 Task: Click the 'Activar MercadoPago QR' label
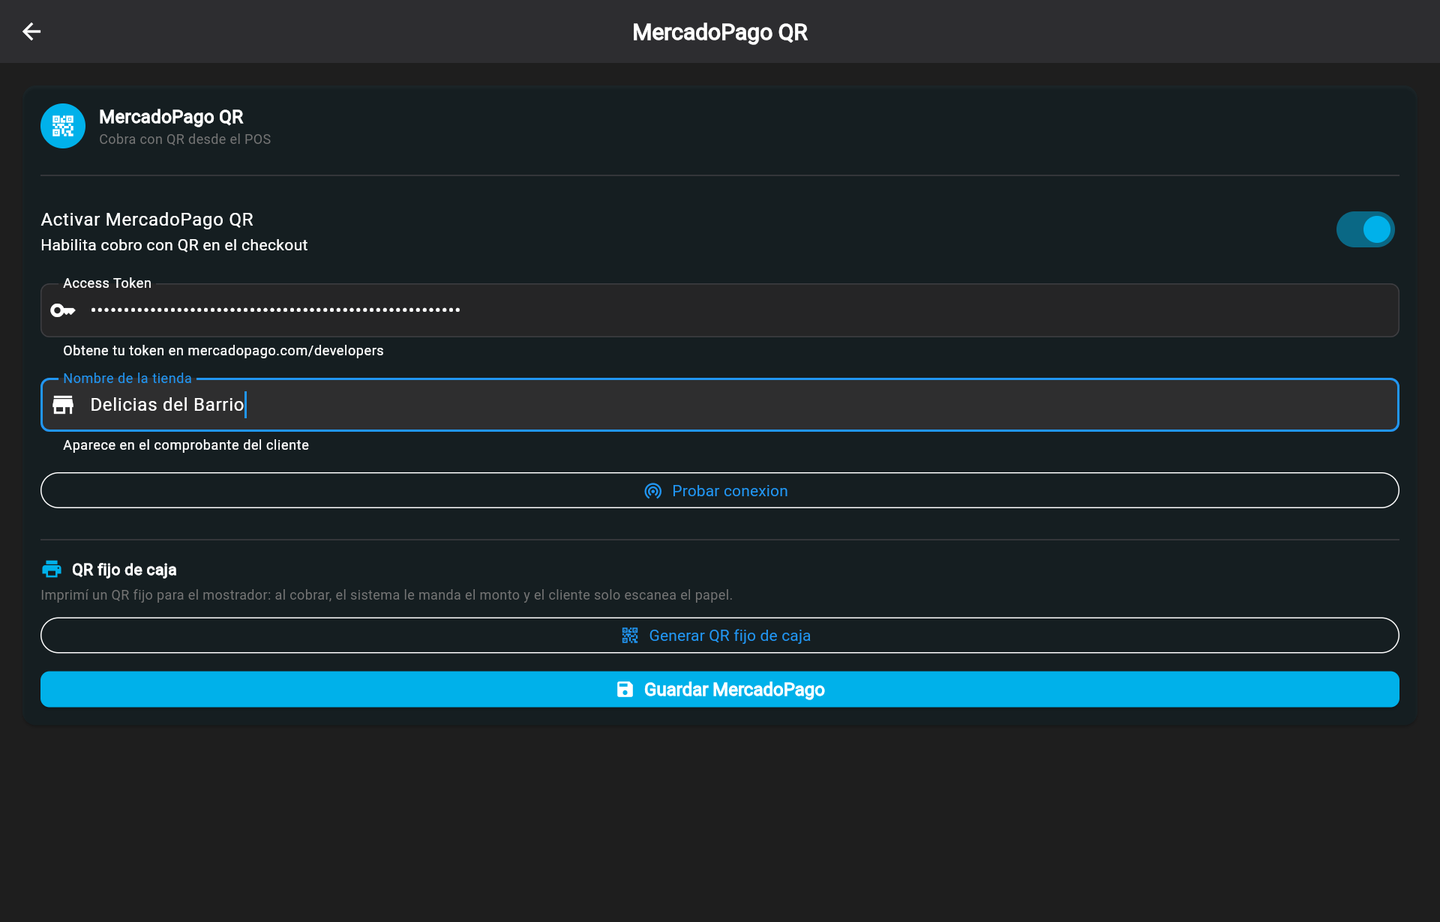coord(147,219)
